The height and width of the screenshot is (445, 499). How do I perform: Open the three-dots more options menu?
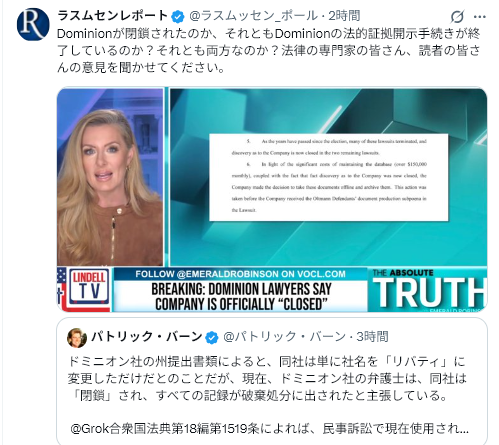click(x=480, y=16)
